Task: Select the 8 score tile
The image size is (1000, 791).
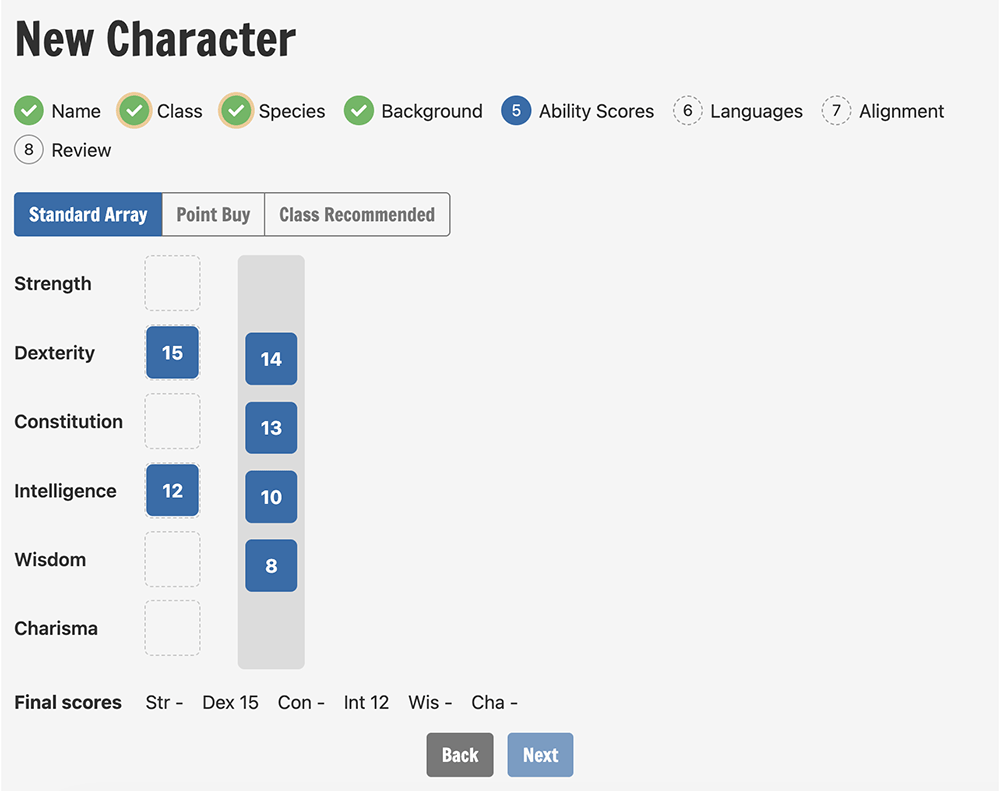Action: [271, 565]
